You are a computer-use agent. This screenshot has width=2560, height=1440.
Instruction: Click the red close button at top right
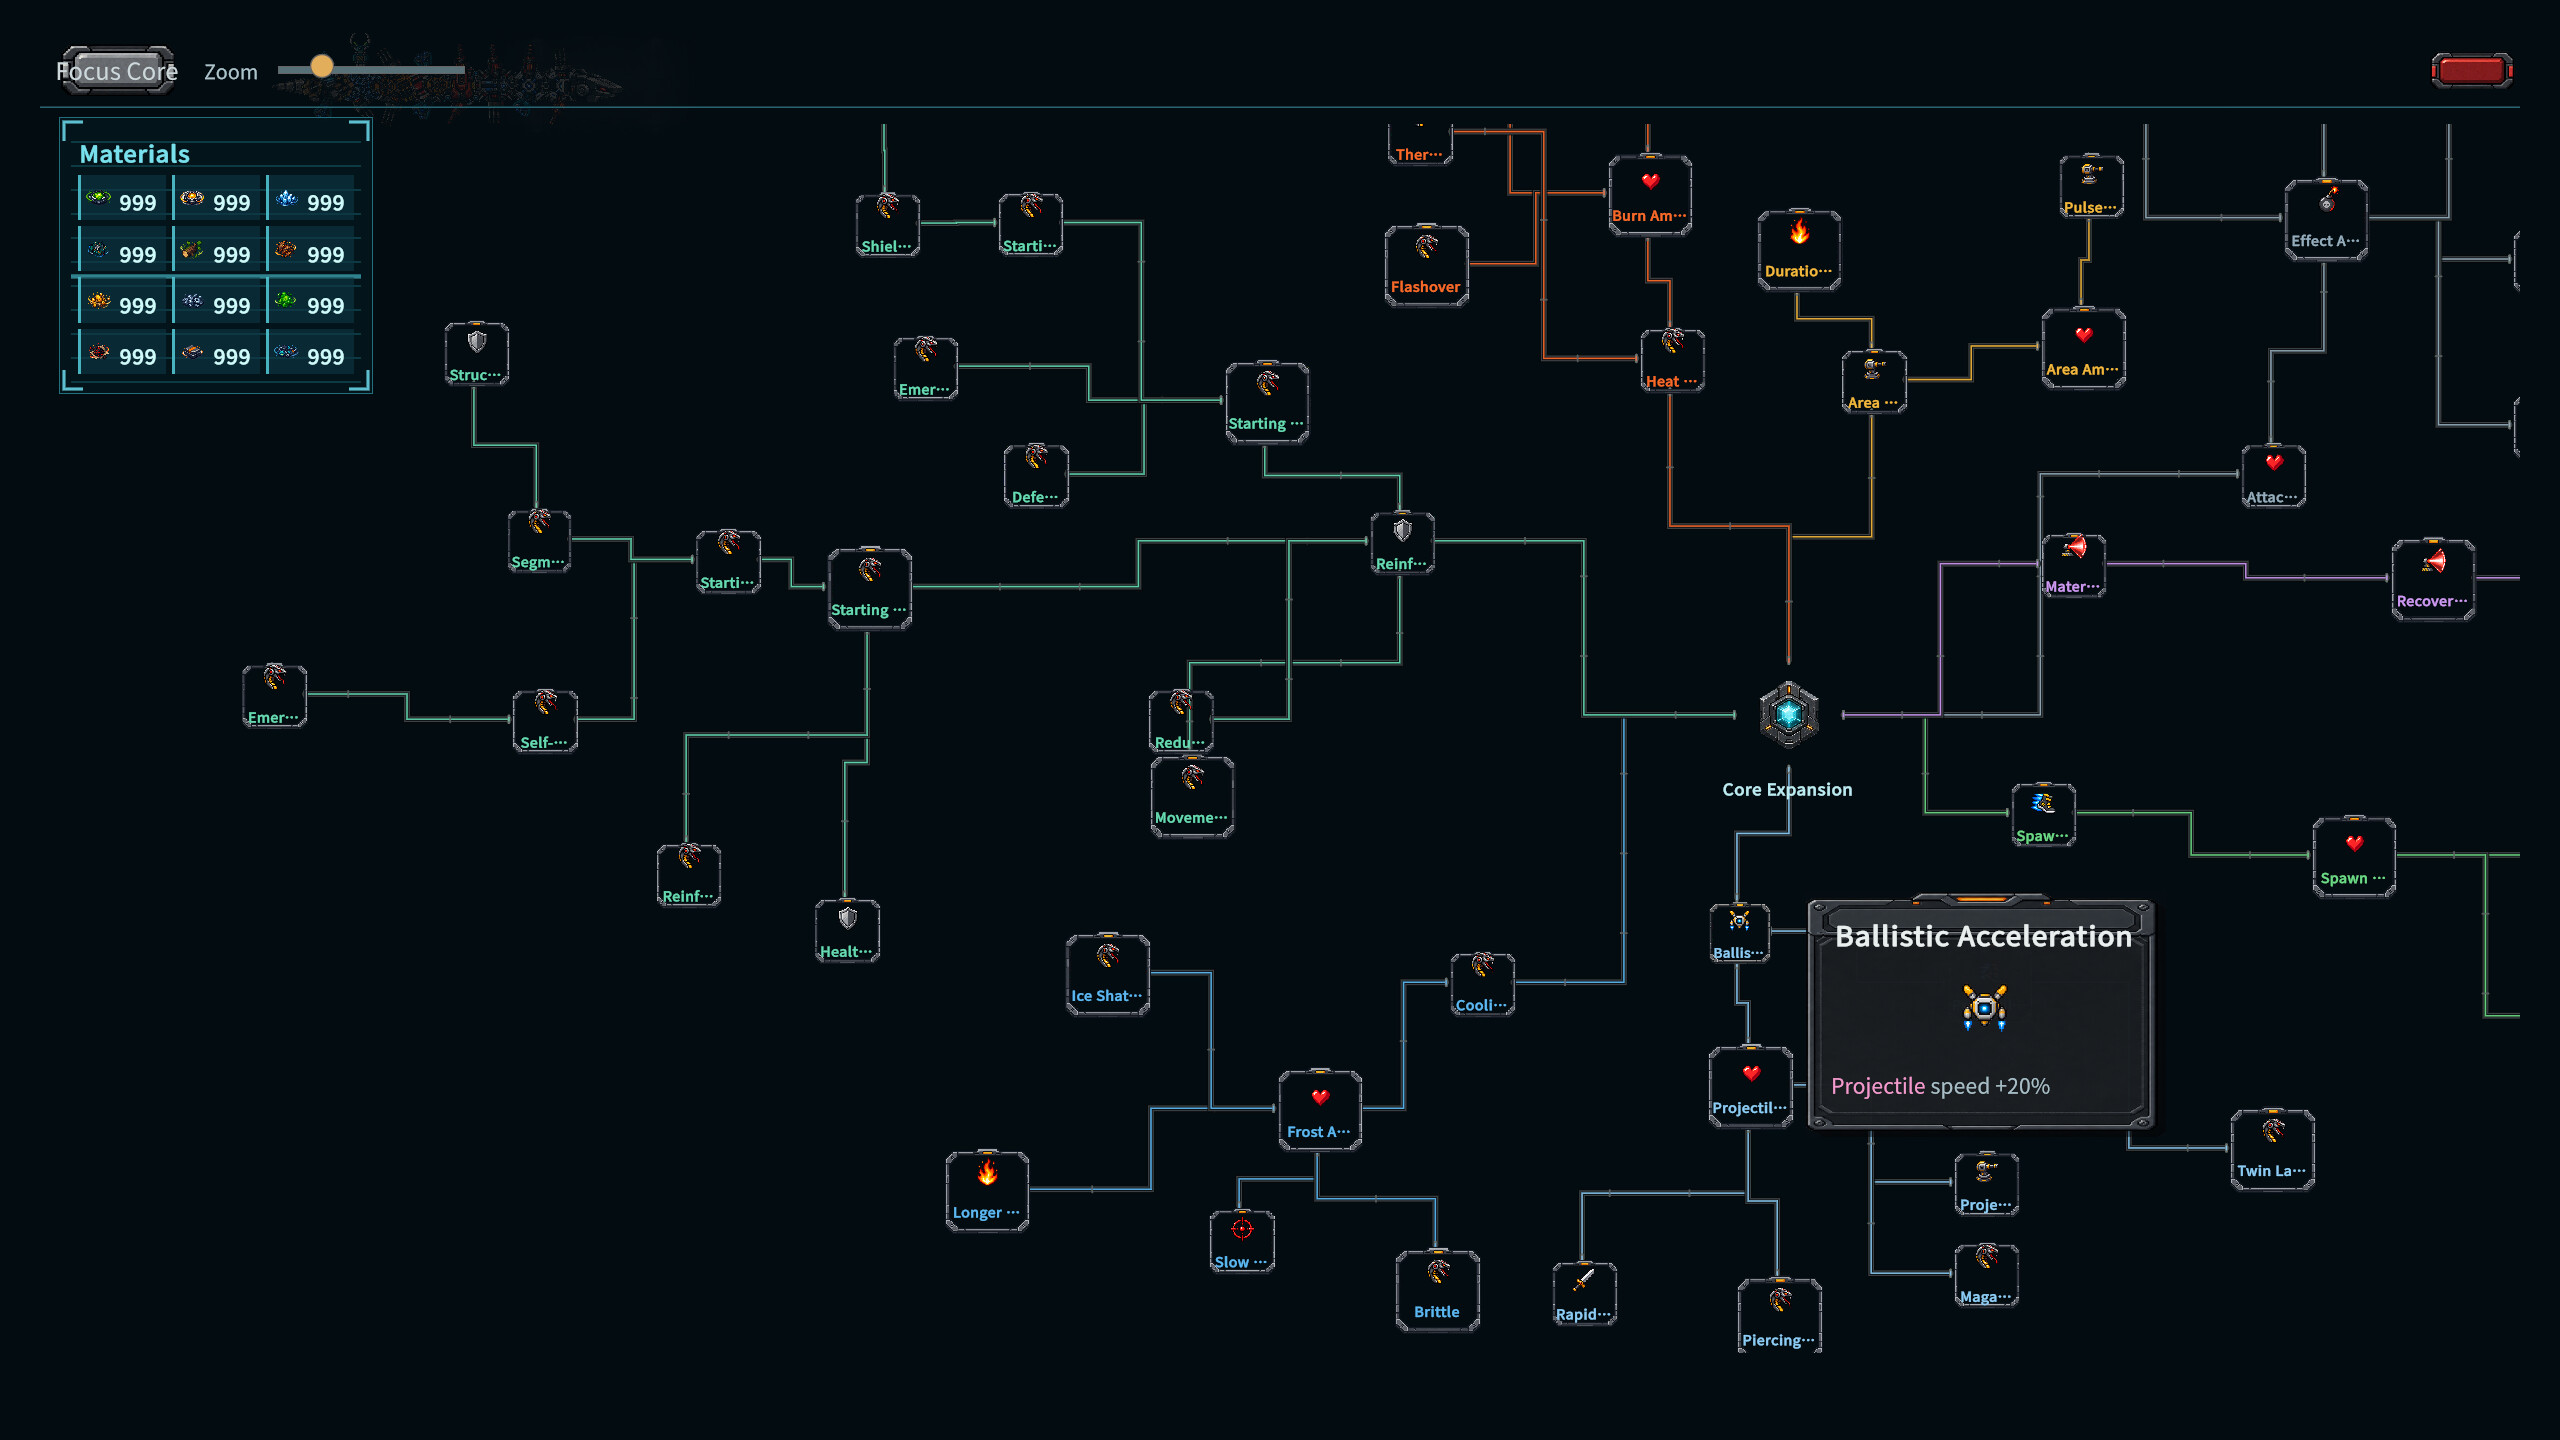point(2471,70)
